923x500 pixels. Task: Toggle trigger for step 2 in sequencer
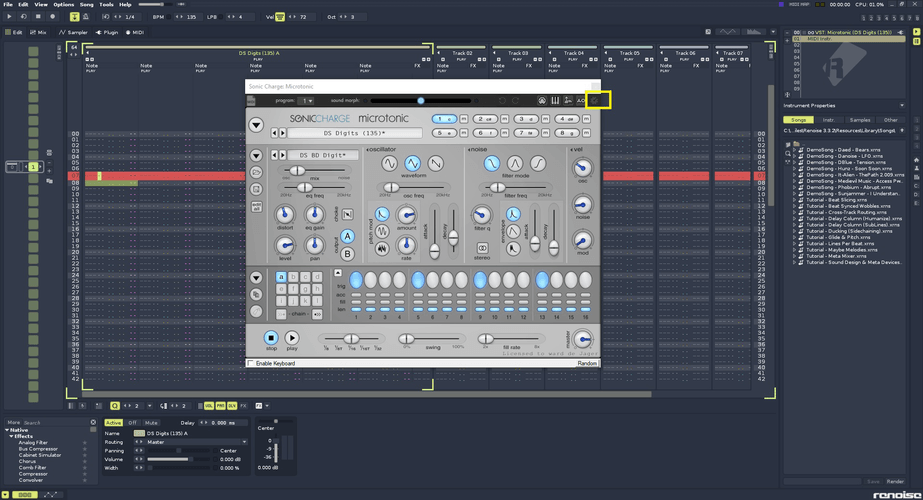click(370, 280)
